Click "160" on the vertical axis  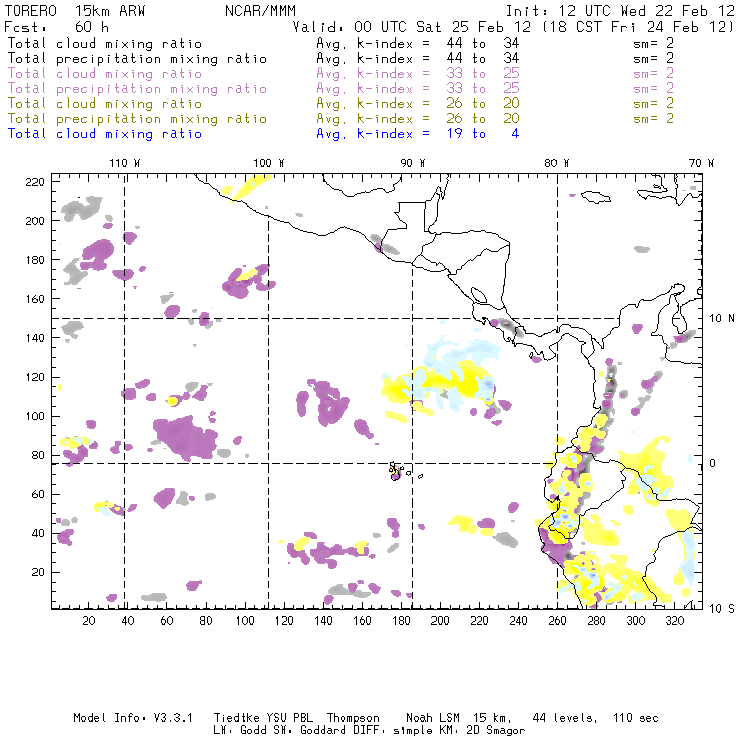pyautogui.click(x=35, y=299)
